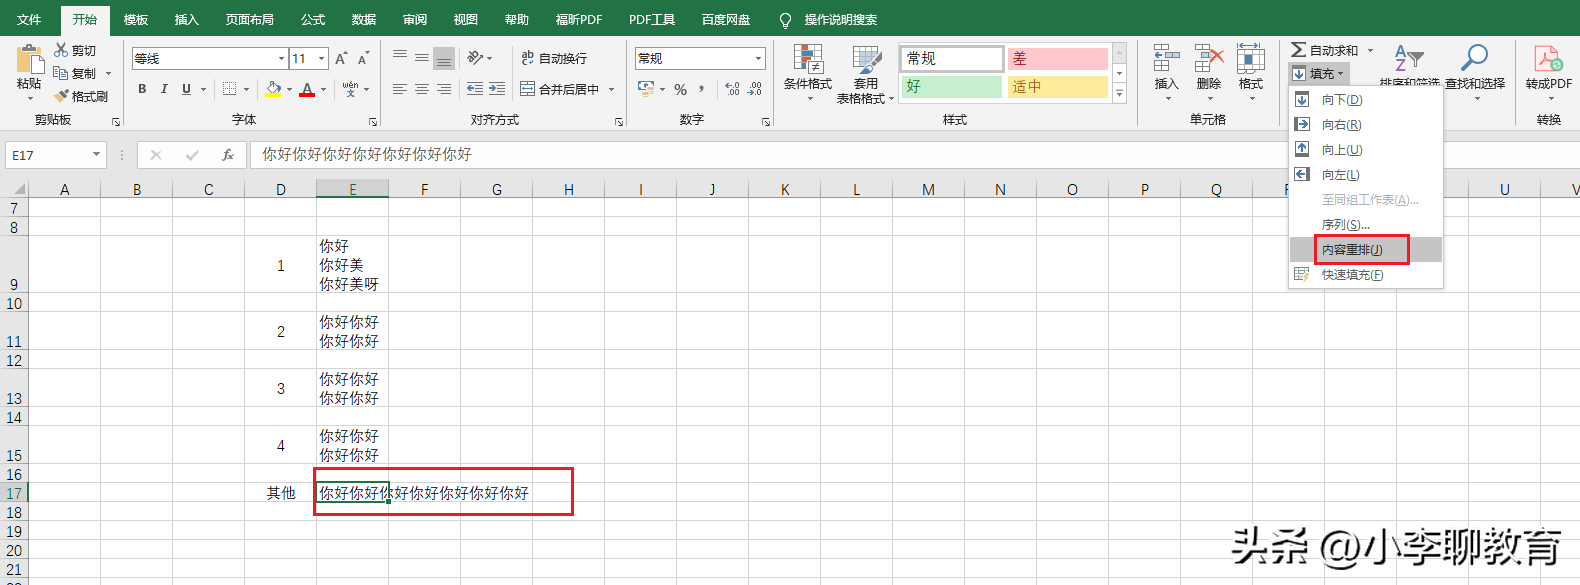1580x585 pixels.
Task: Click the increase decimal icon
Action: coord(733,89)
